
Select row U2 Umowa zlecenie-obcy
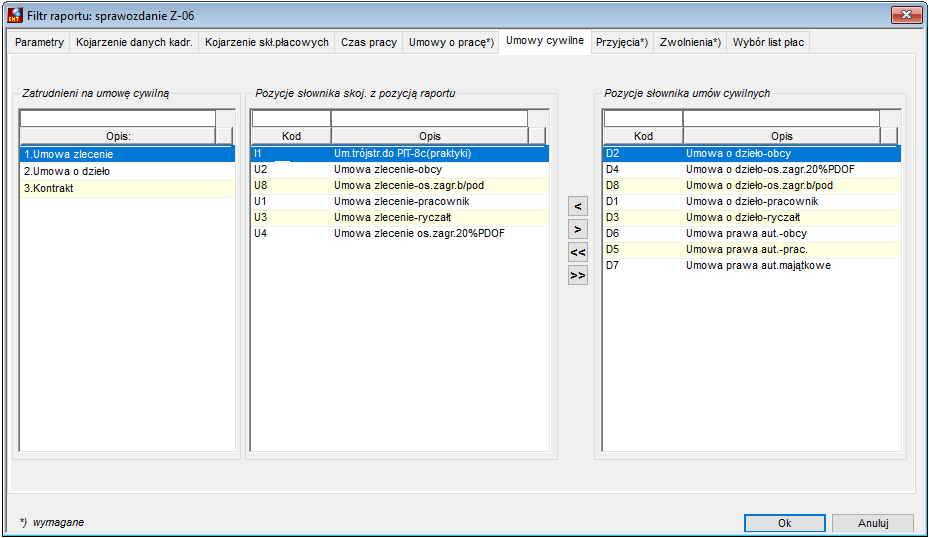point(400,169)
